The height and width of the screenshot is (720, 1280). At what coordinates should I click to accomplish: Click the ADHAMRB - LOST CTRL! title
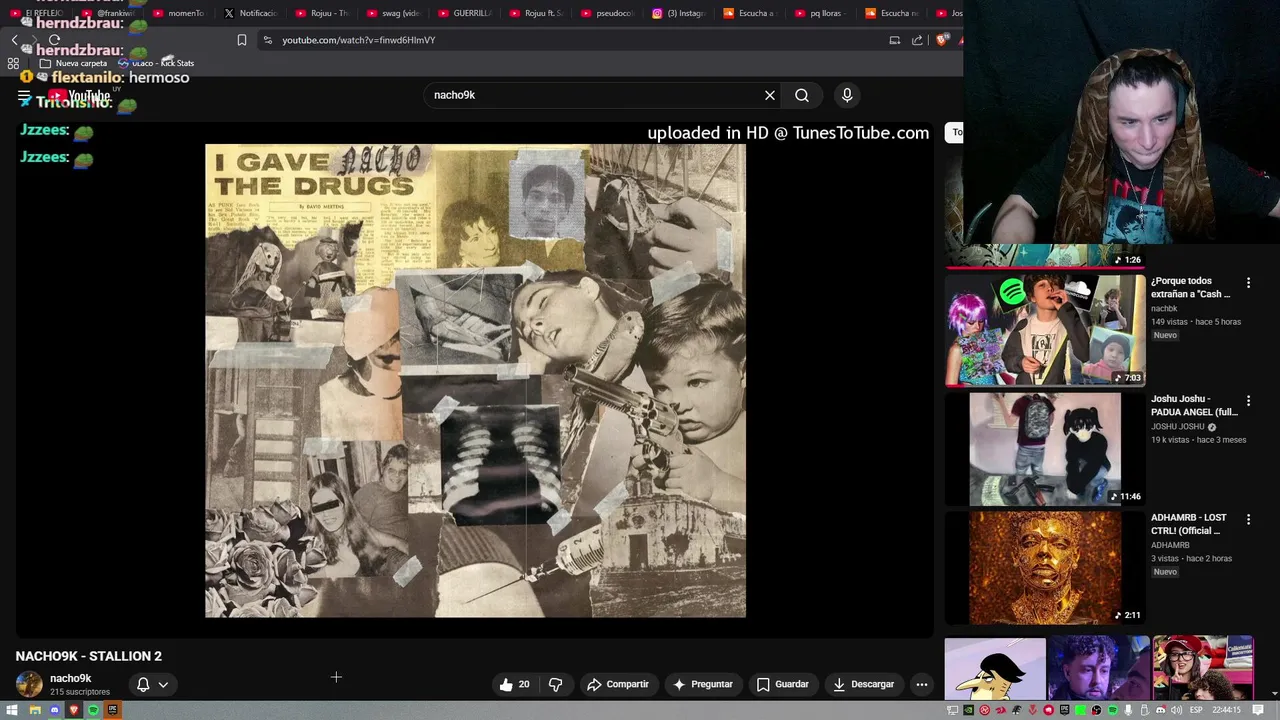(x=1188, y=524)
